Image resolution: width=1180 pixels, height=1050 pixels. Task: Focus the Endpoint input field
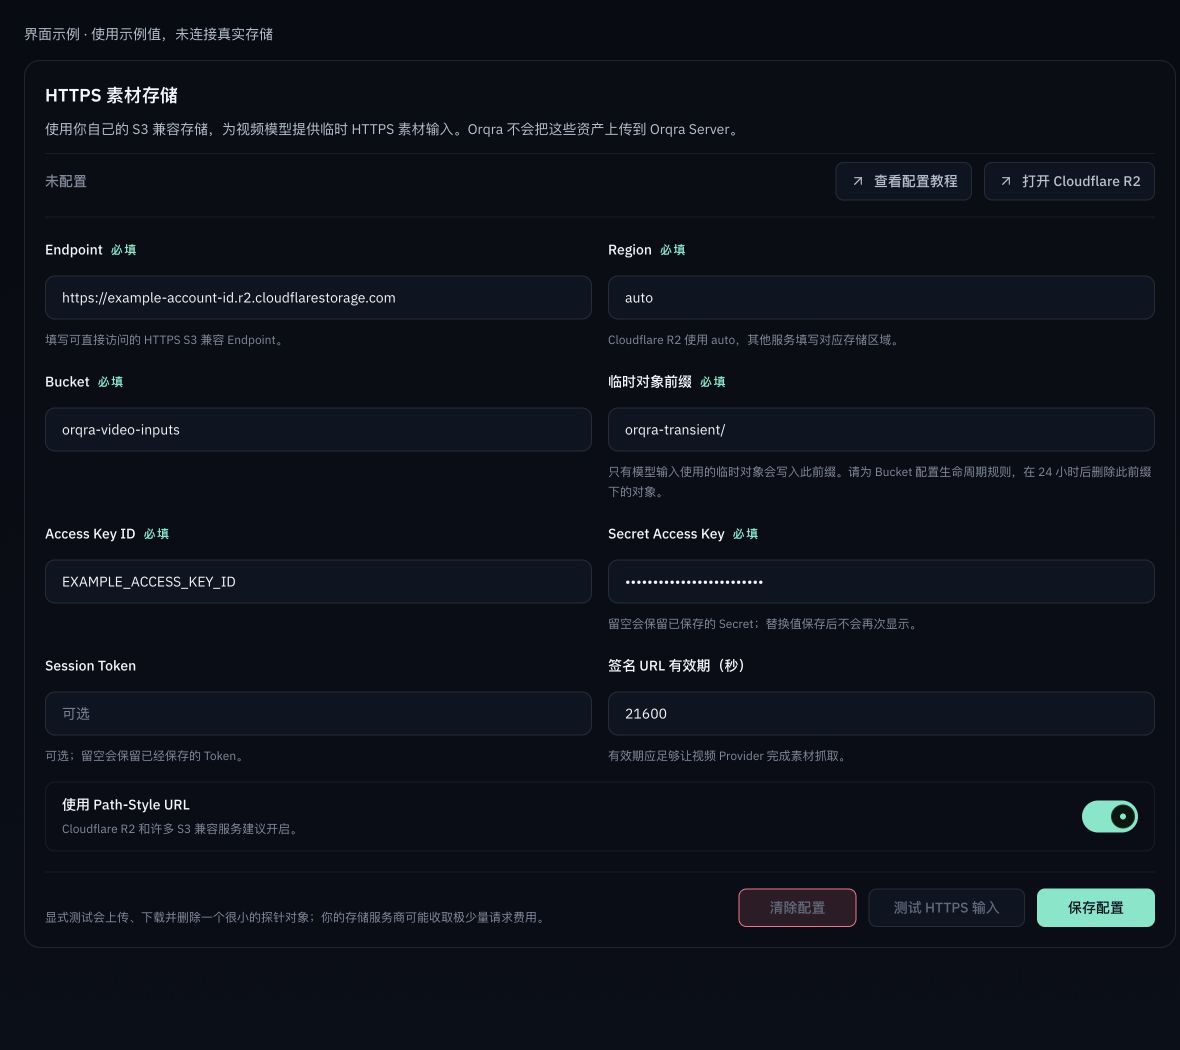pos(318,297)
